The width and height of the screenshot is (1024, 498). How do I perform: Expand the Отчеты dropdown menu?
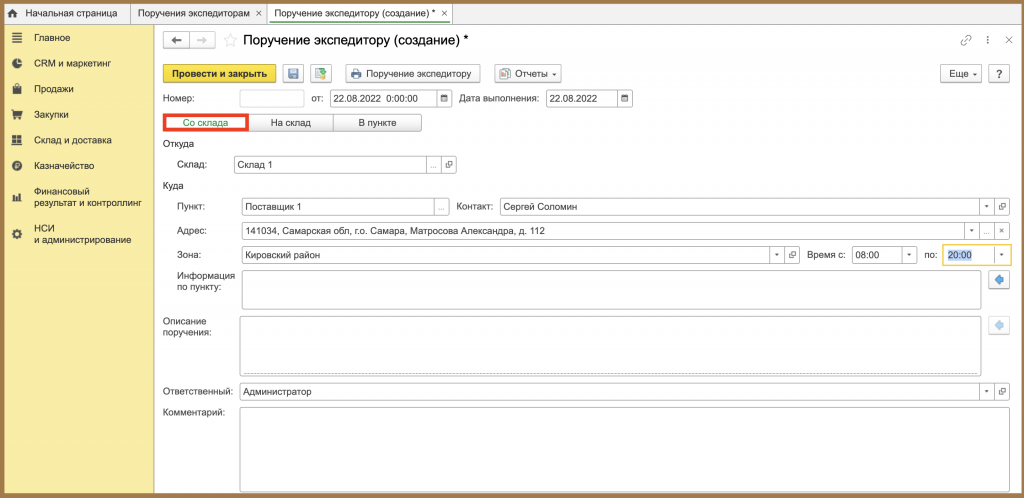tap(528, 74)
